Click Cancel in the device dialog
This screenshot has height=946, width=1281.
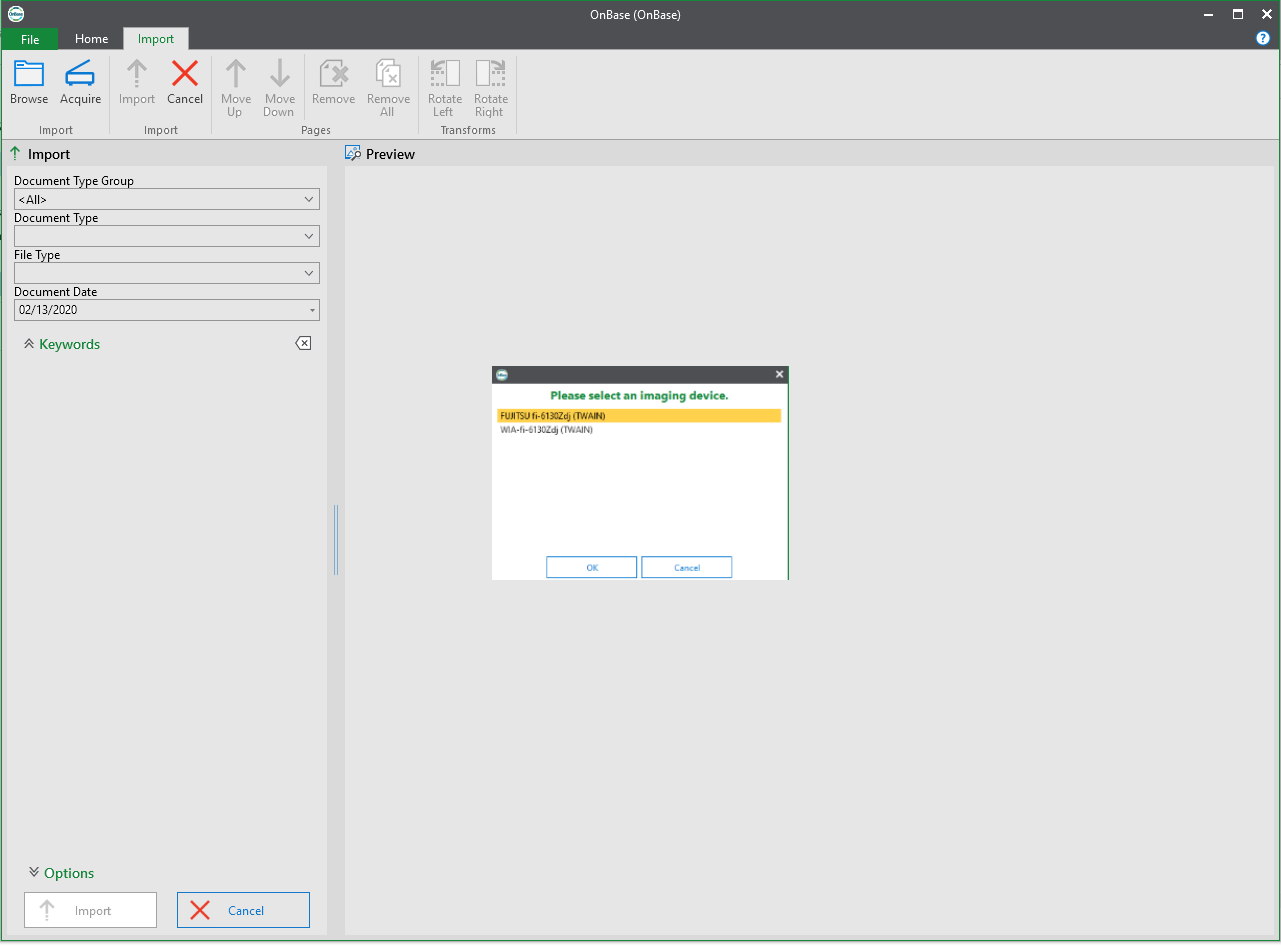tap(687, 567)
